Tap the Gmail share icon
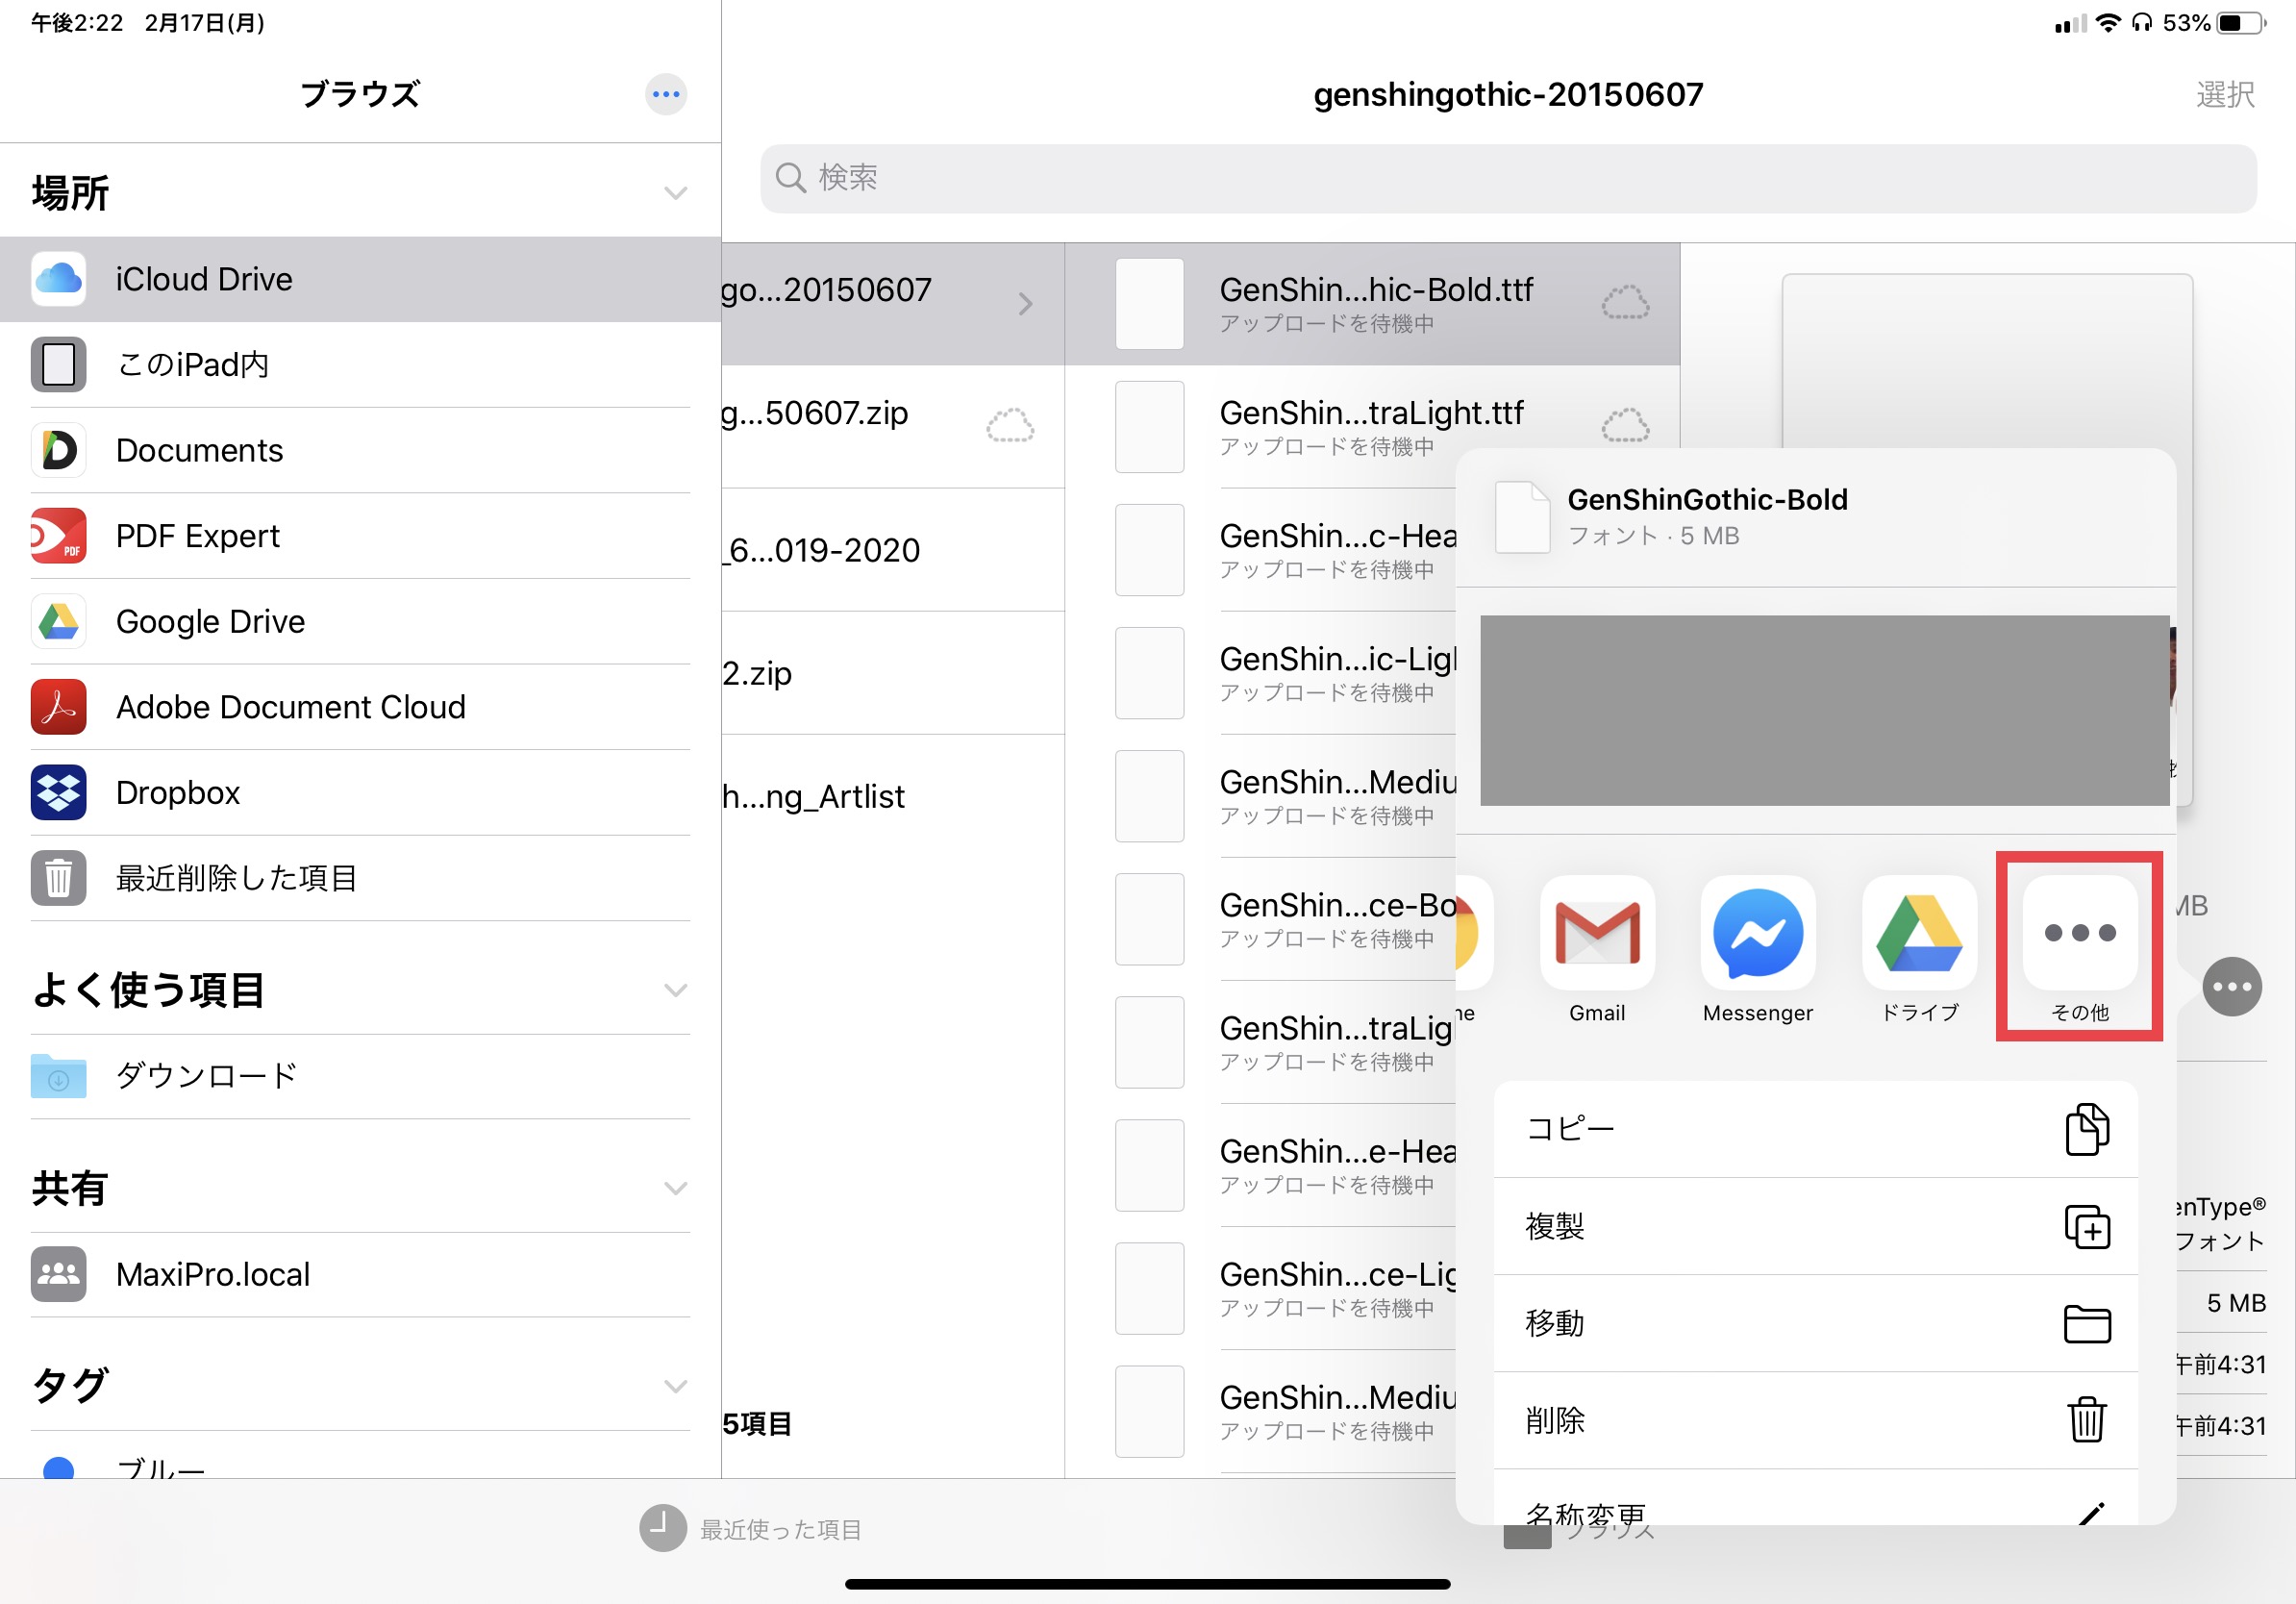This screenshot has height=1604, width=2296. 1597,933
